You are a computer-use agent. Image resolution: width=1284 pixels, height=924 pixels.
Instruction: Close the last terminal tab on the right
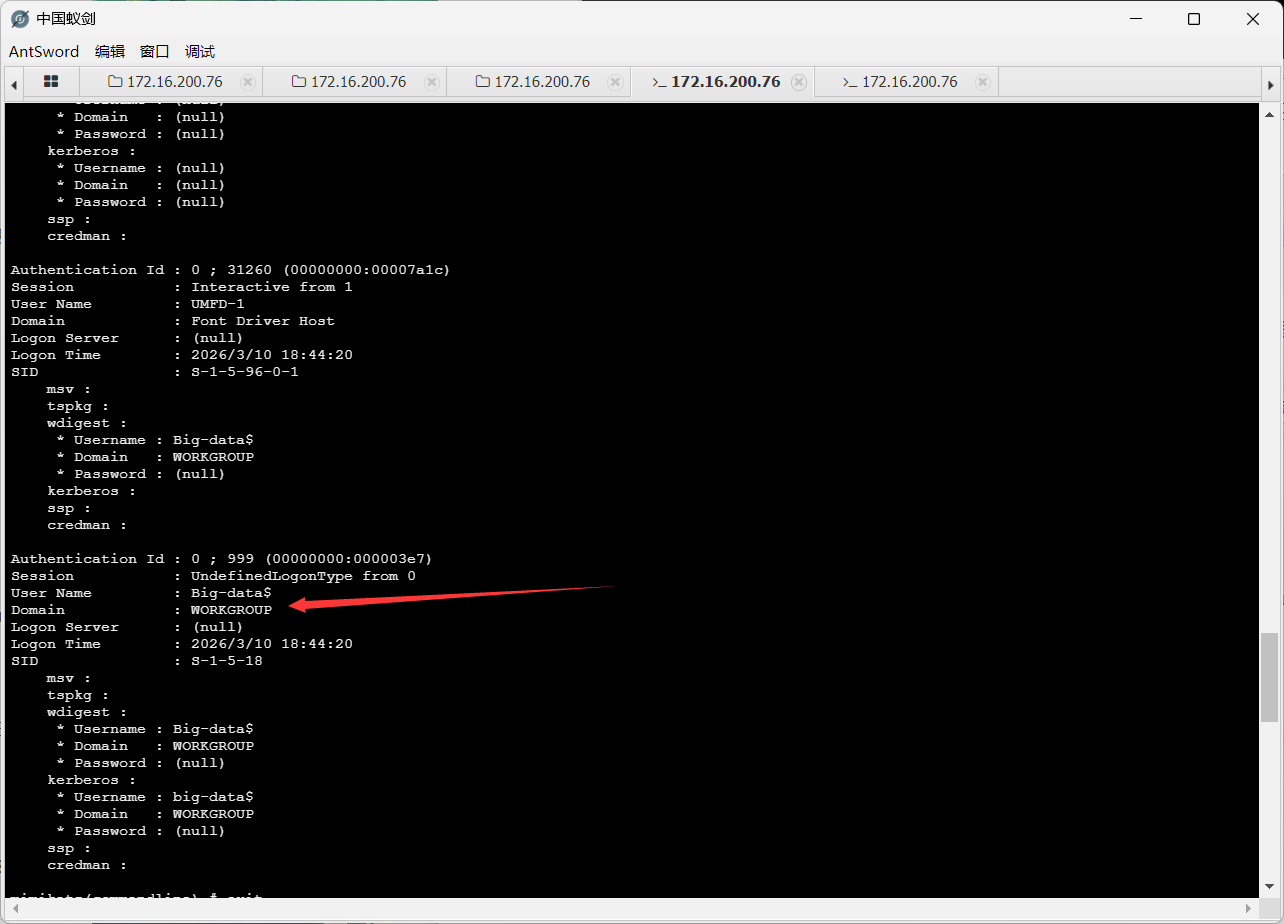point(983,82)
